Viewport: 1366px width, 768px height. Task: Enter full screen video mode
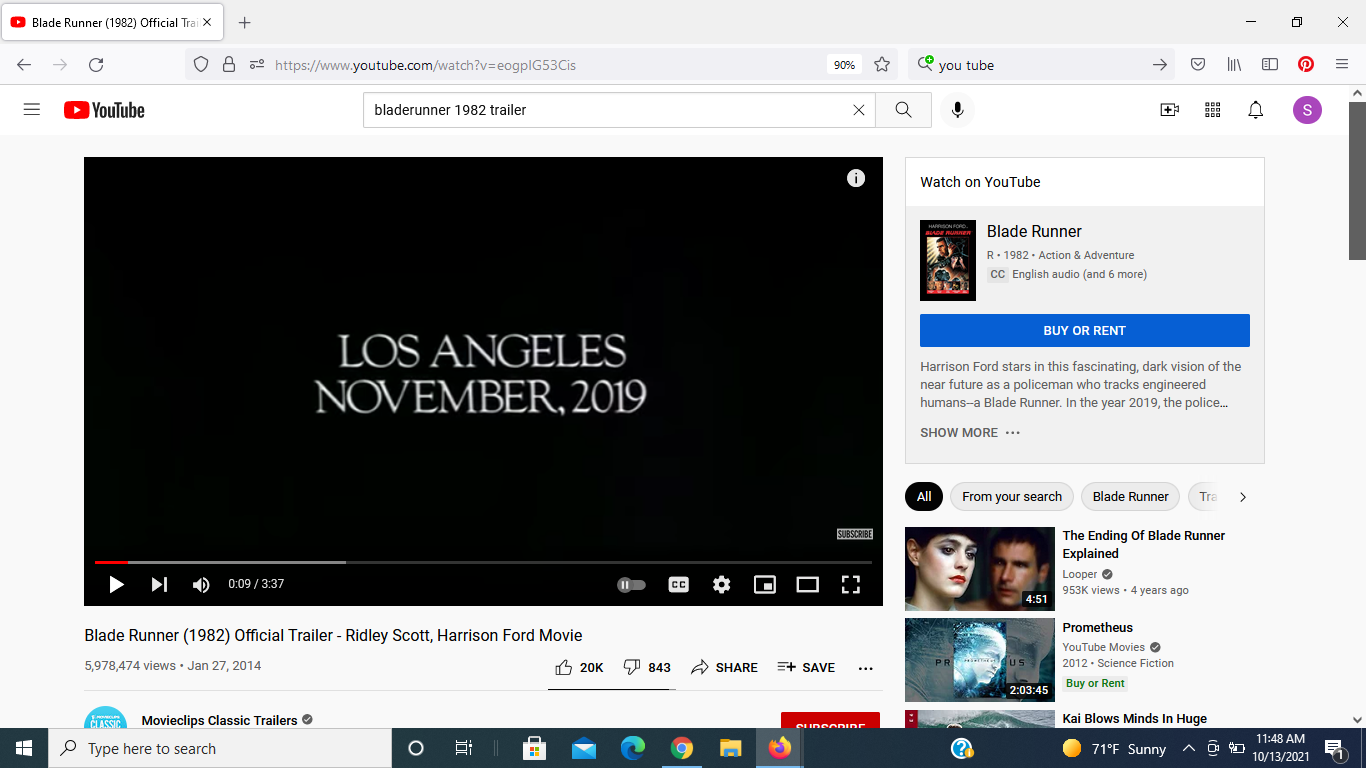851,584
